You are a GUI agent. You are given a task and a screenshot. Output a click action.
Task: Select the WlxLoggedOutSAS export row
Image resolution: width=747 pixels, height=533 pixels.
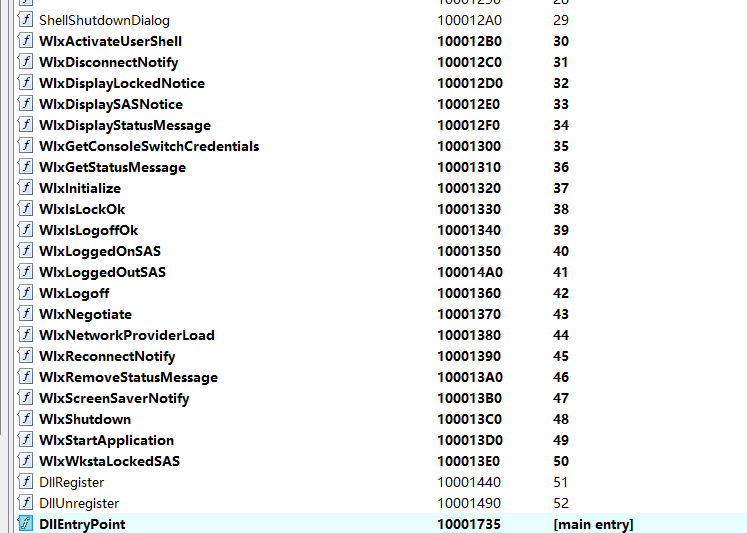(x=102, y=272)
